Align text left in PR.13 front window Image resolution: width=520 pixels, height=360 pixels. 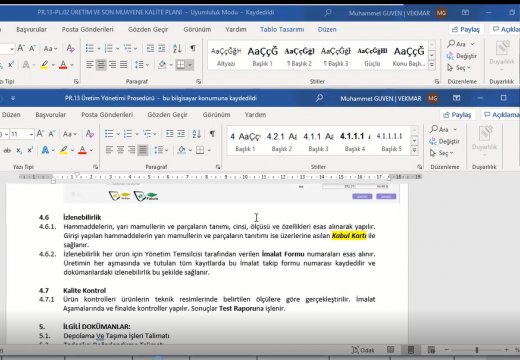pos(109,150)
